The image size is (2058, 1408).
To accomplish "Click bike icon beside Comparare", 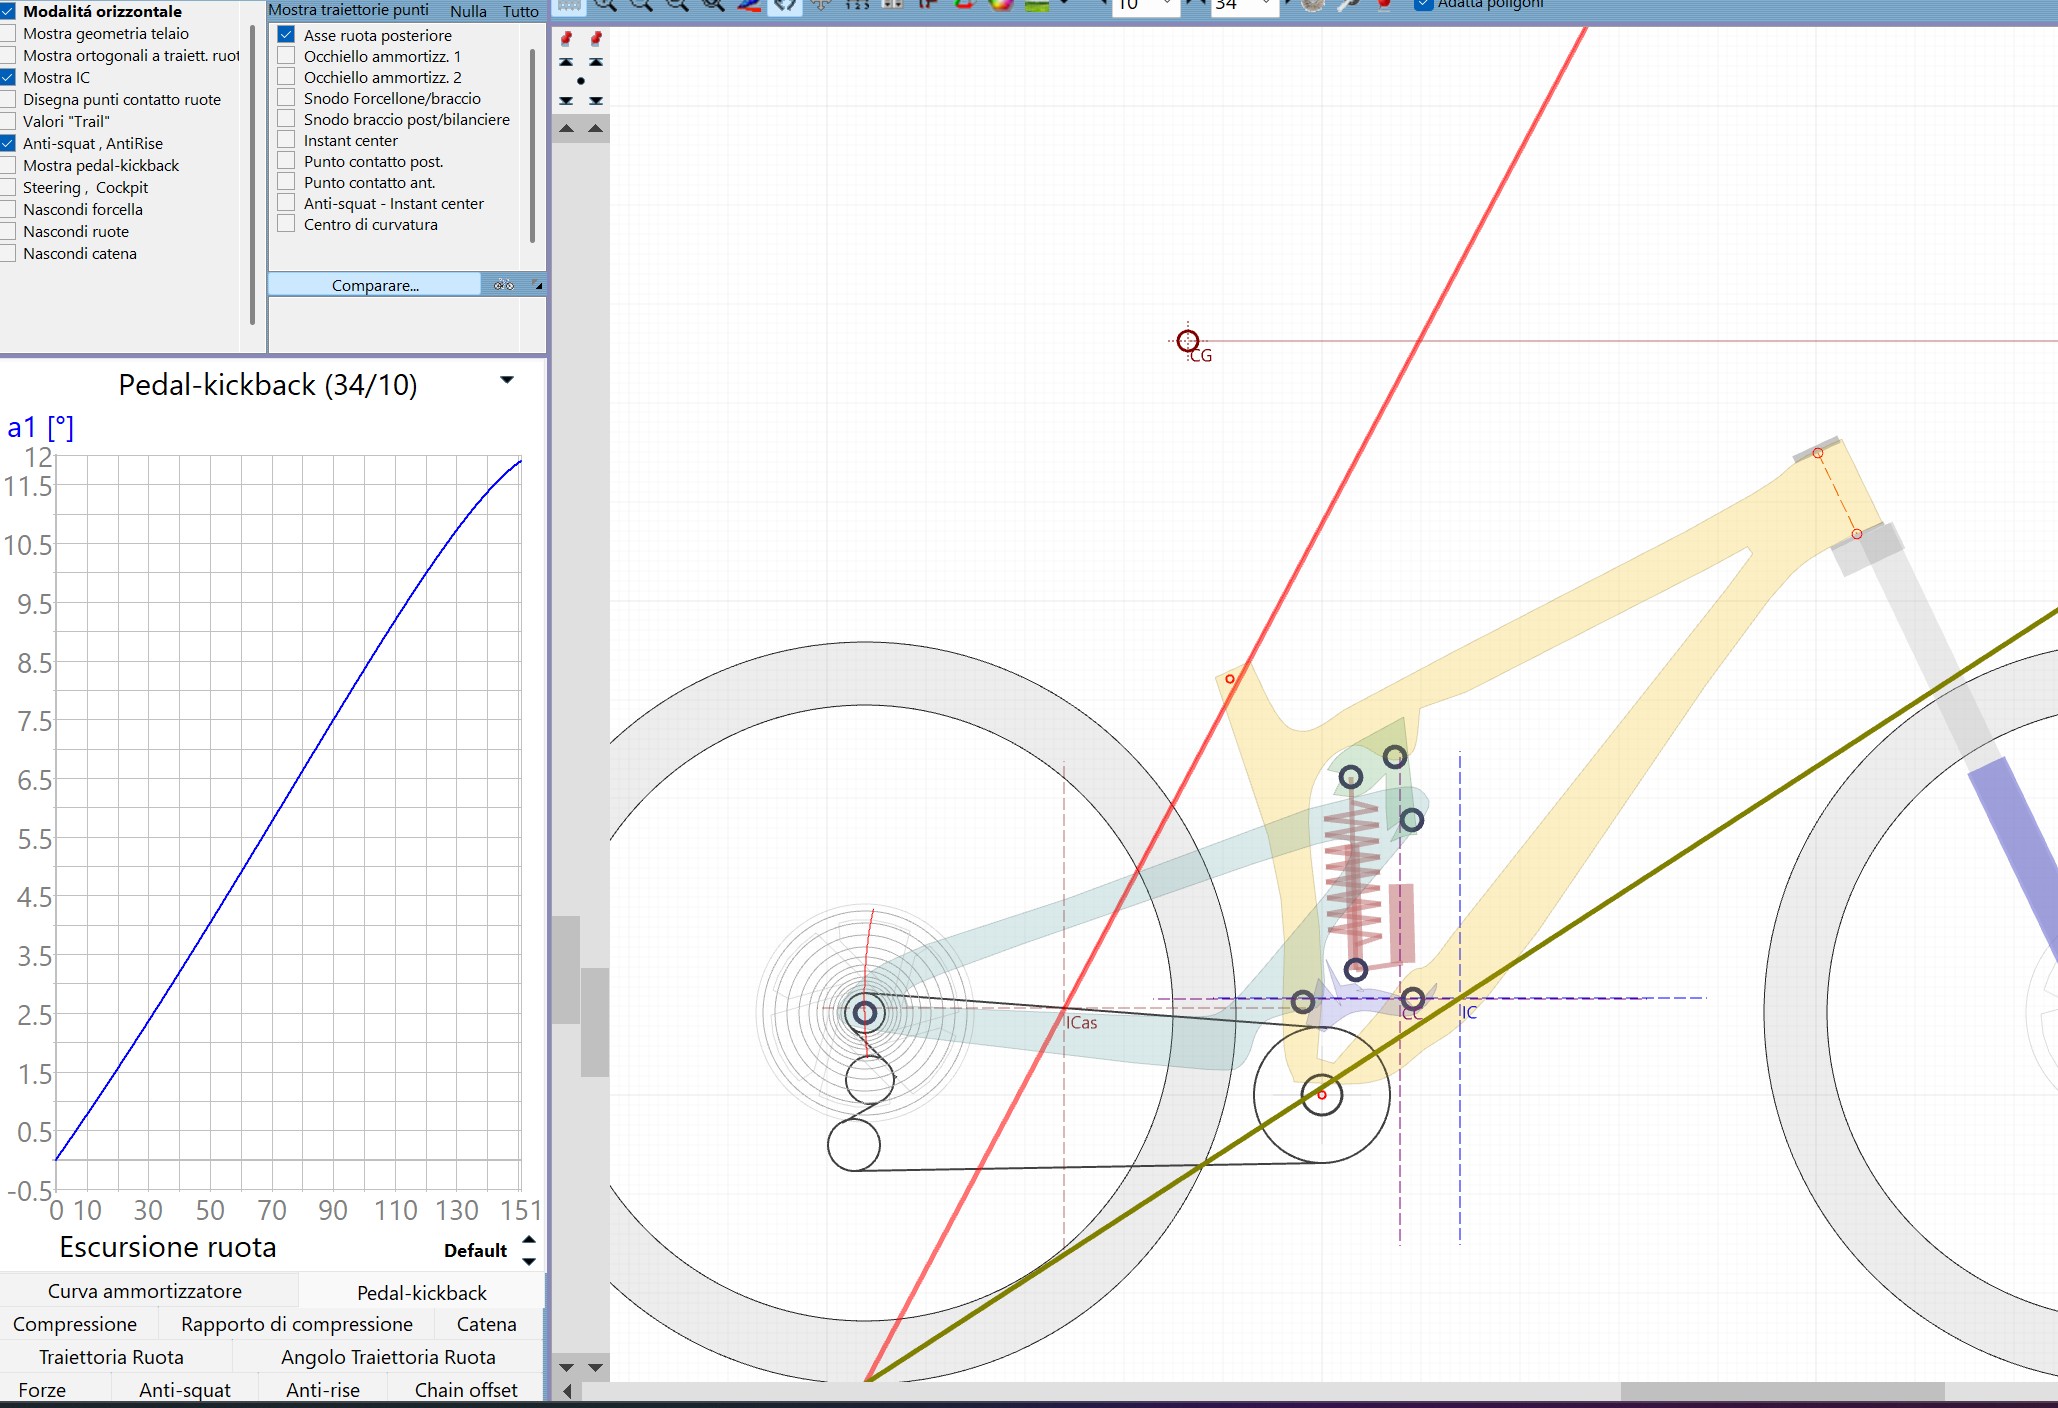I will coord(504,285).
